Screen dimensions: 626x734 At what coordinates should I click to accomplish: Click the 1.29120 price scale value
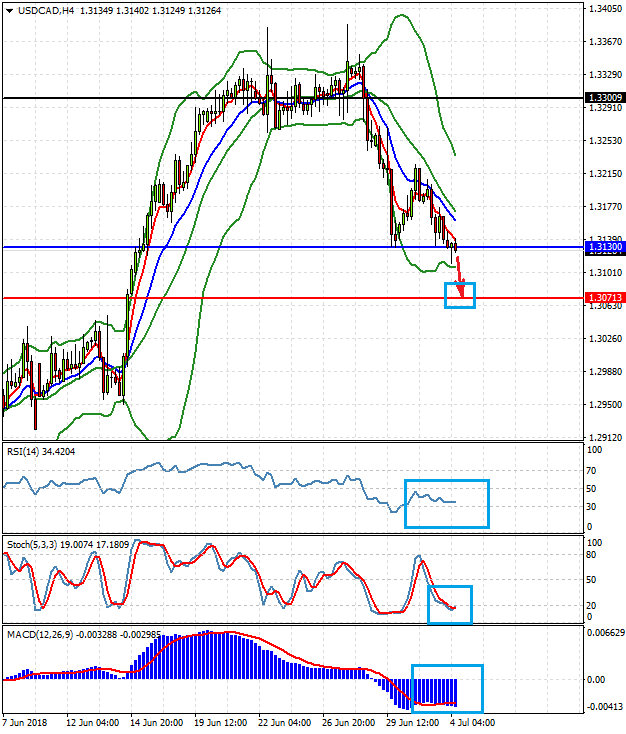click(605, 437)
